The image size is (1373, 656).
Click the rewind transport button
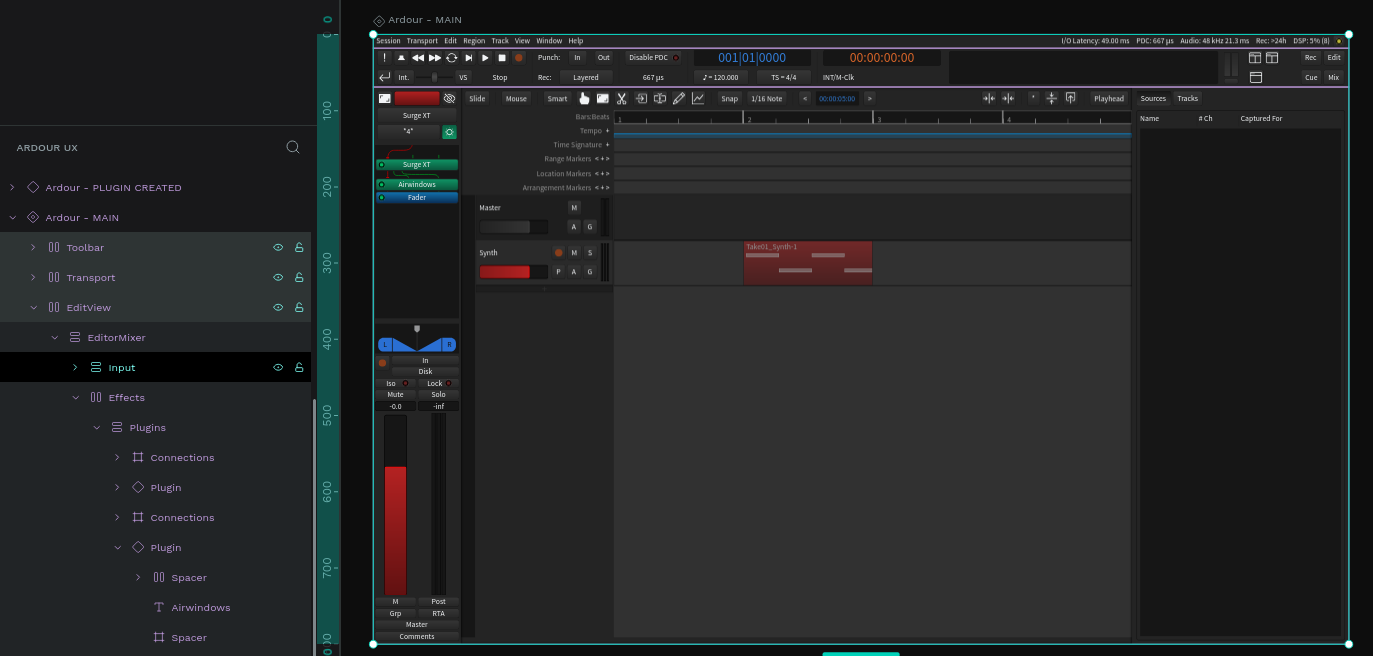click(x=418, y=58)
